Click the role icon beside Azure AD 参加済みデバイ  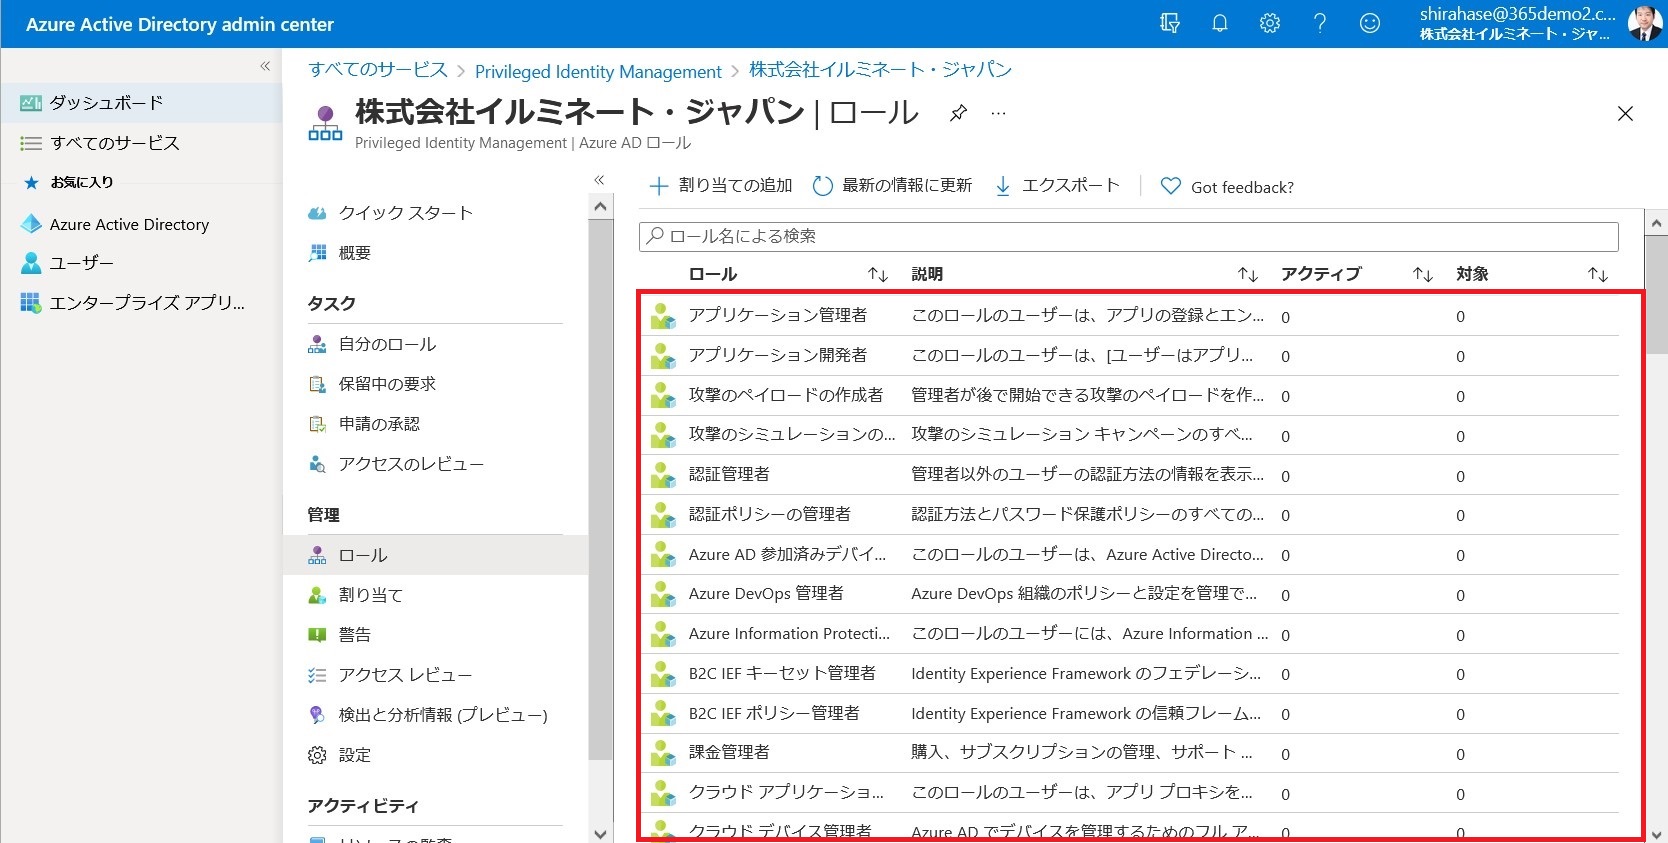point(662,555)
